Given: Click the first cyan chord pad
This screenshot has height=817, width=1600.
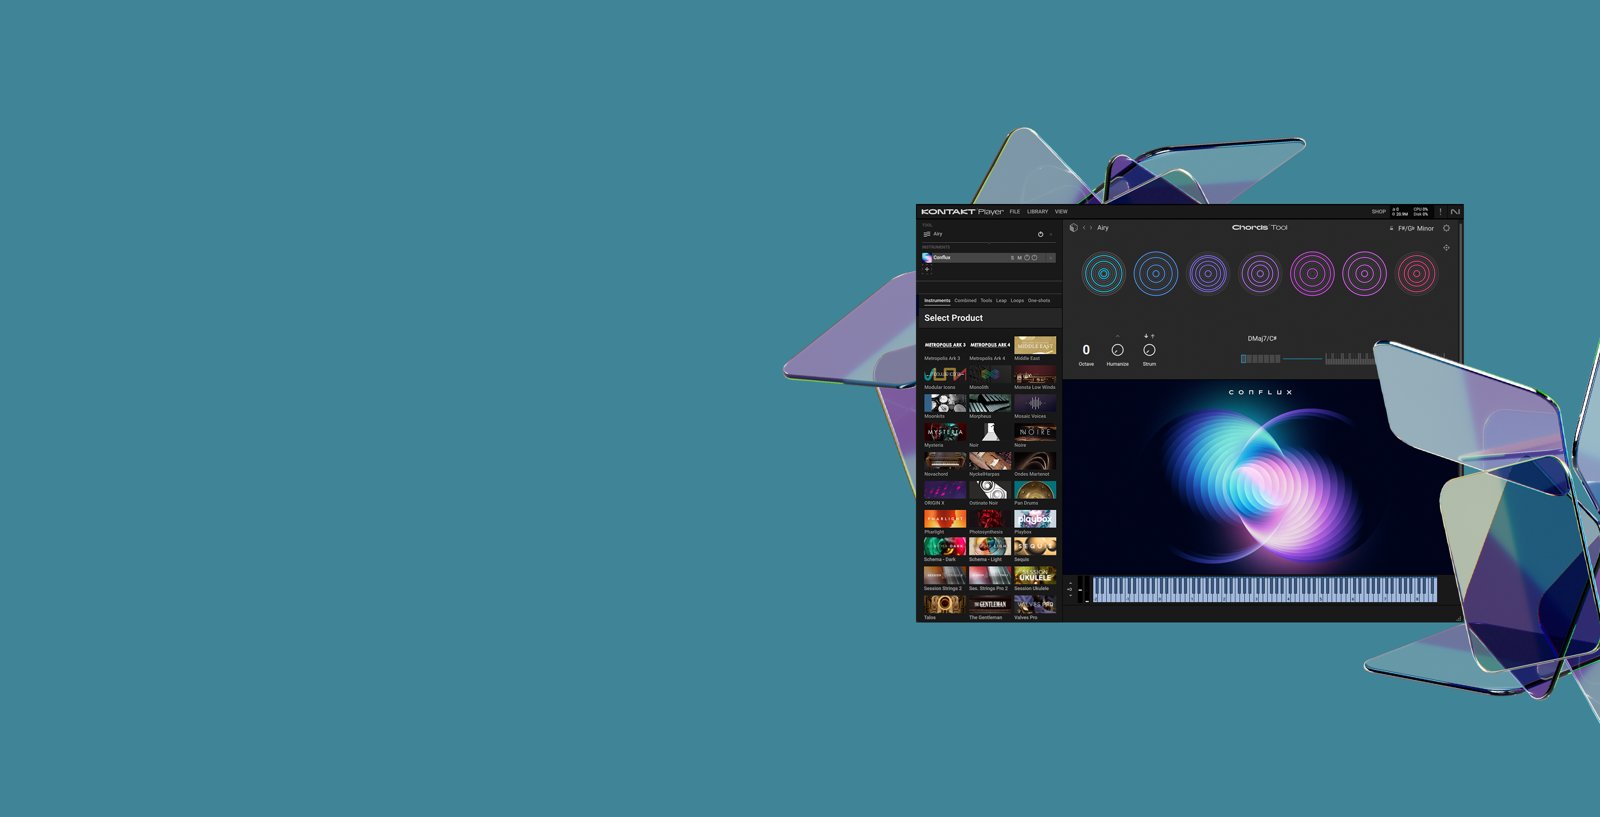Looking at the screenshot, I should [1103, 273].
